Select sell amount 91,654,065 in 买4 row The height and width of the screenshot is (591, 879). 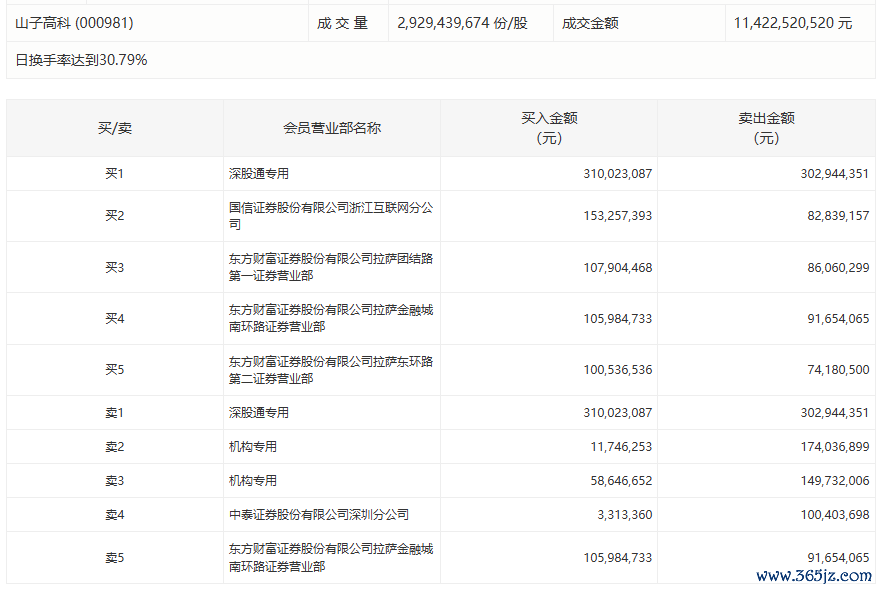[838, 318]
